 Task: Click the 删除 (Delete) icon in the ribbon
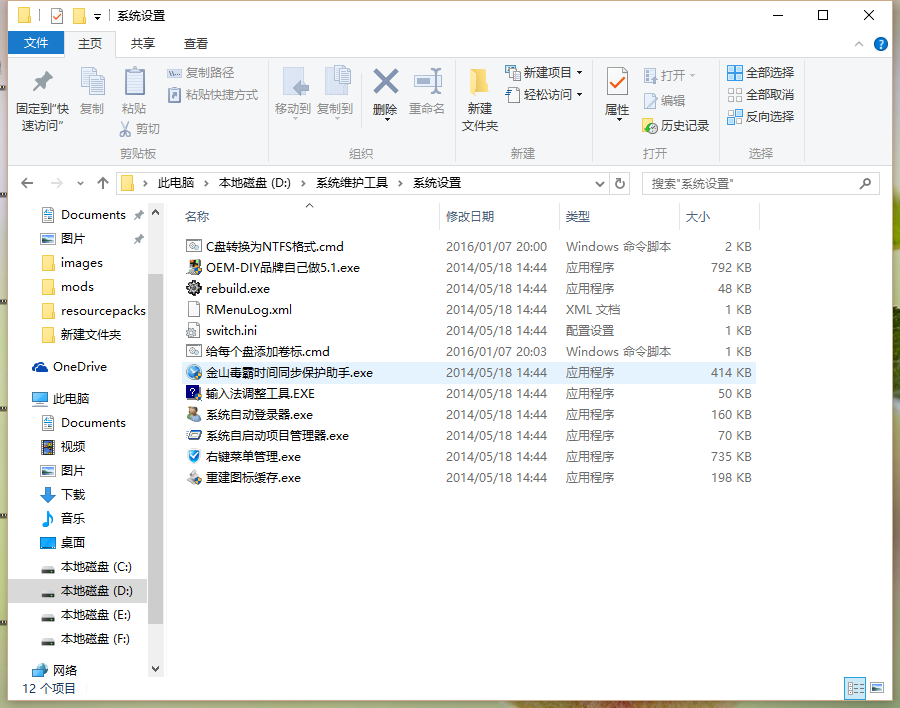[384, 90]
